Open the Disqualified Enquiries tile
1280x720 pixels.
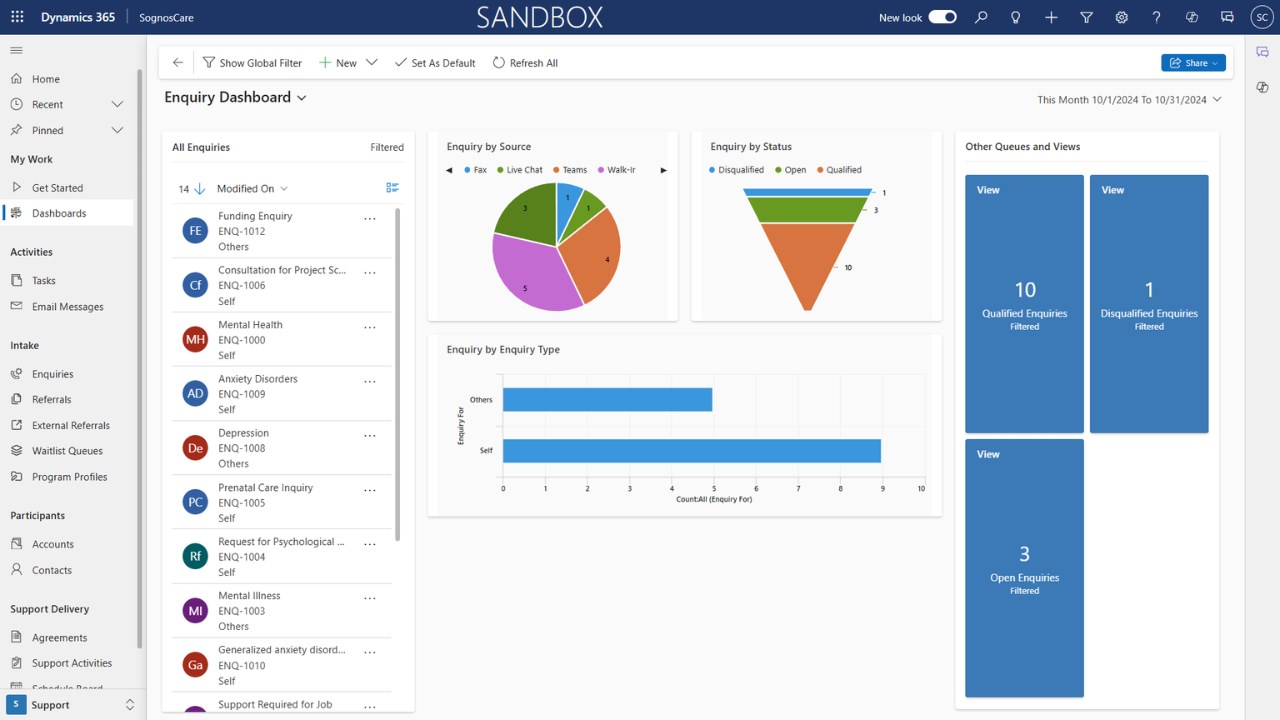tap(1149, 304)
